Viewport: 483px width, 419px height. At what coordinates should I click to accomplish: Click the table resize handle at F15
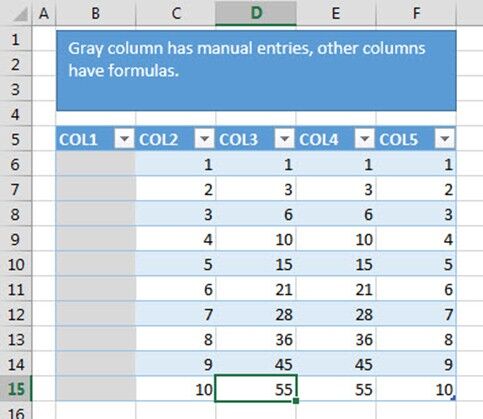coord(453,398)
